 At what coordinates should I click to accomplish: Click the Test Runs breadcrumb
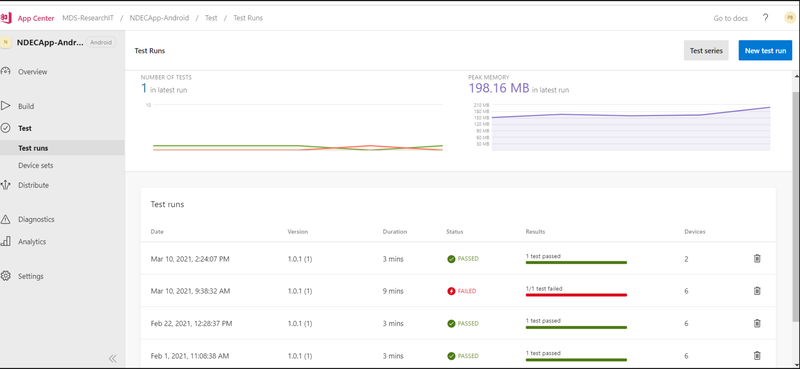(x=248, y=18)
